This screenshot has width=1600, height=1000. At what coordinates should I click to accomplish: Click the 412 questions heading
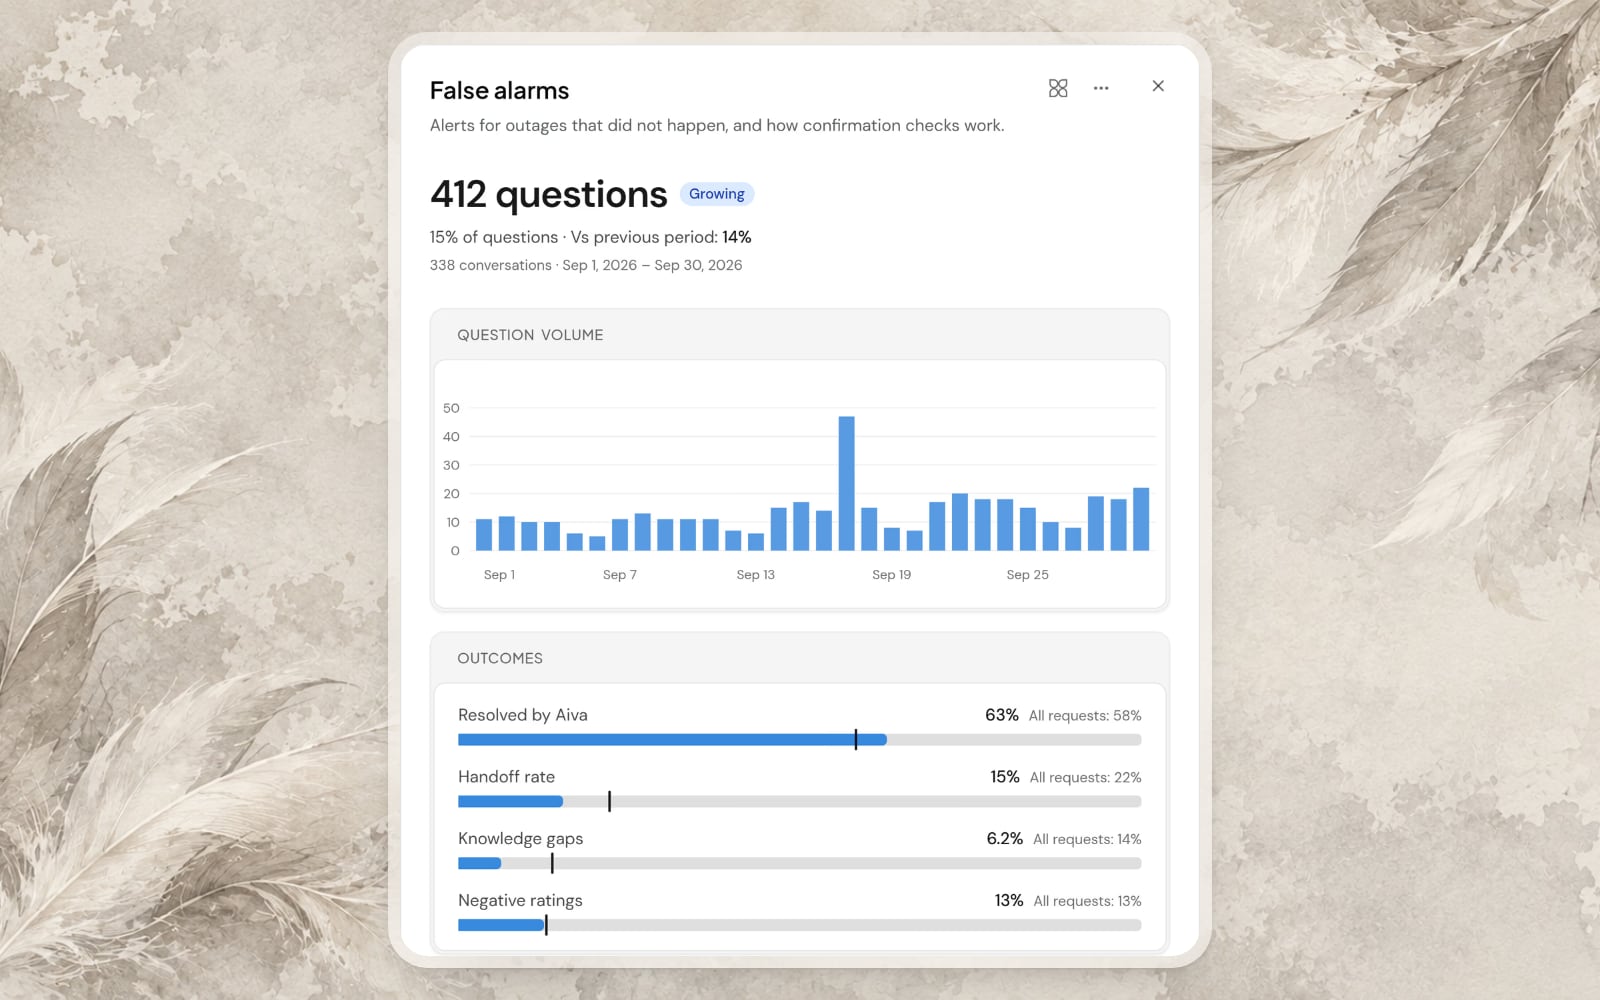click(548, 194)
